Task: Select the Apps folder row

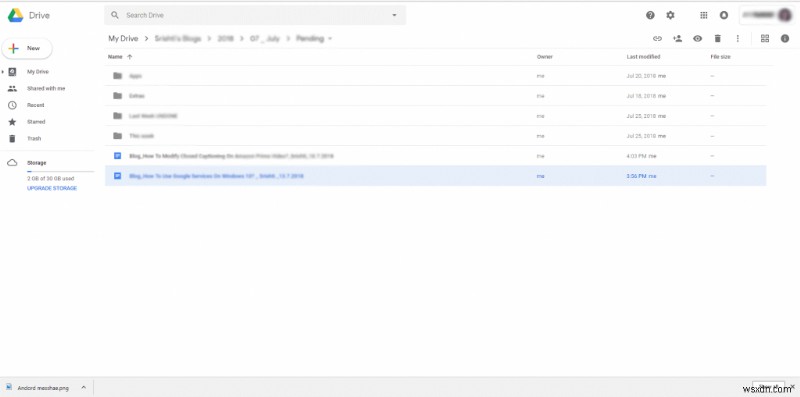Action: 435,76
